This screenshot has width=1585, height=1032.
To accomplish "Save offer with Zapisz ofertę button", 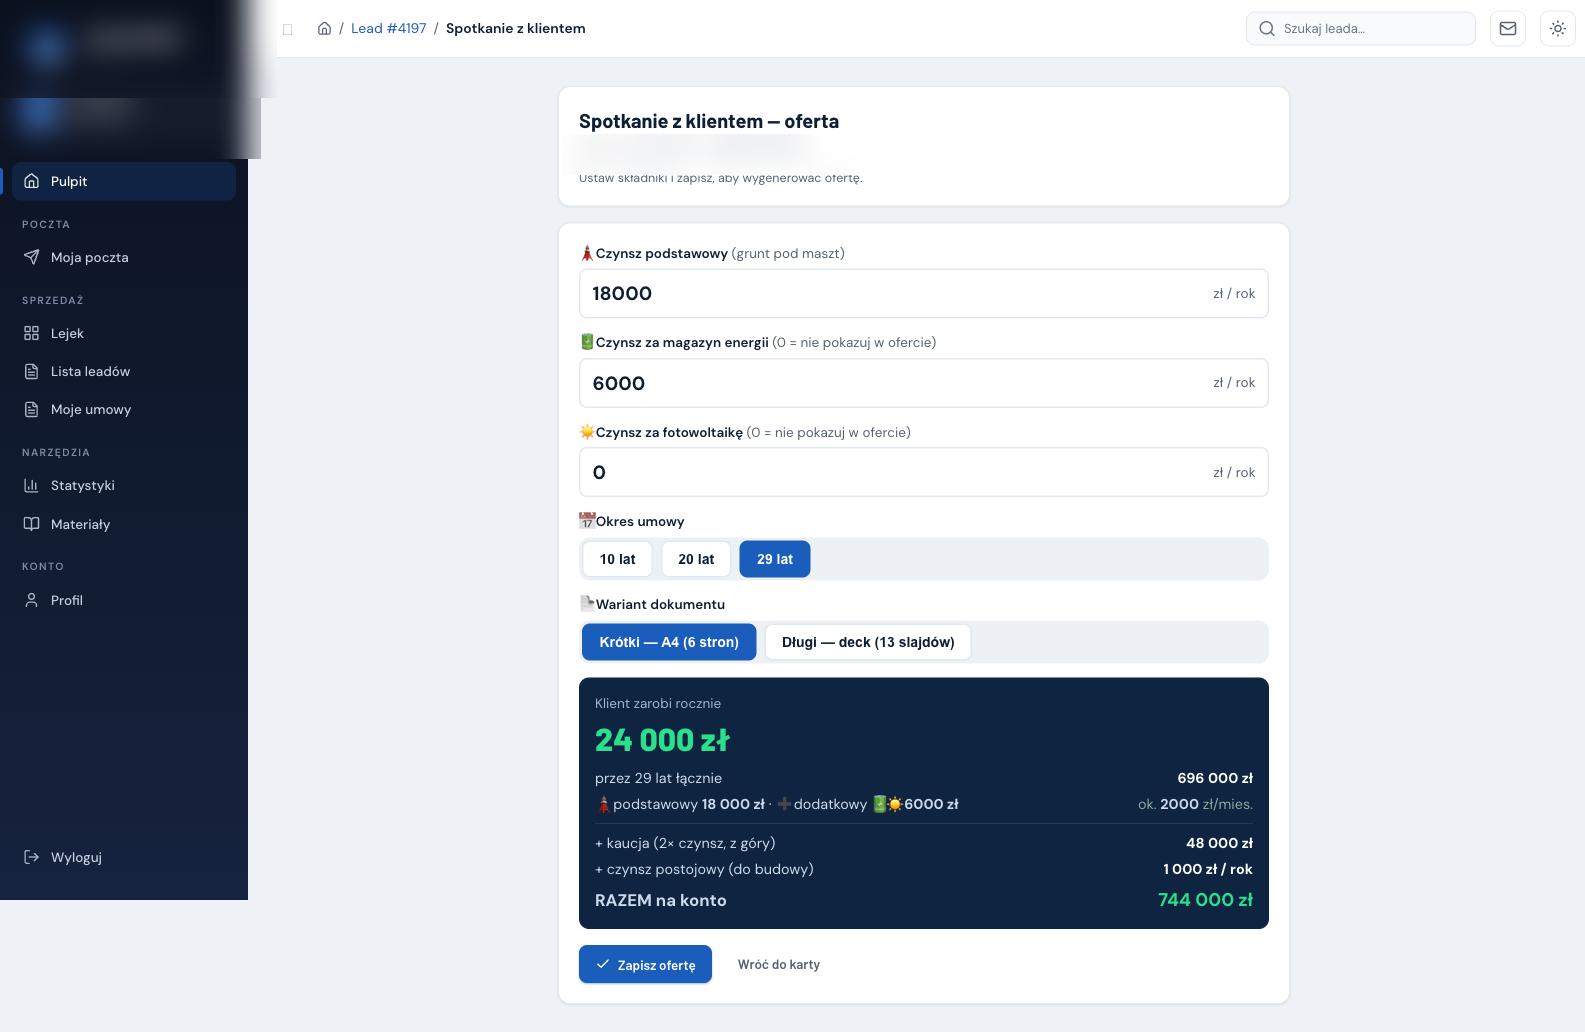I will pyautogui.click(x=645, y=964).
